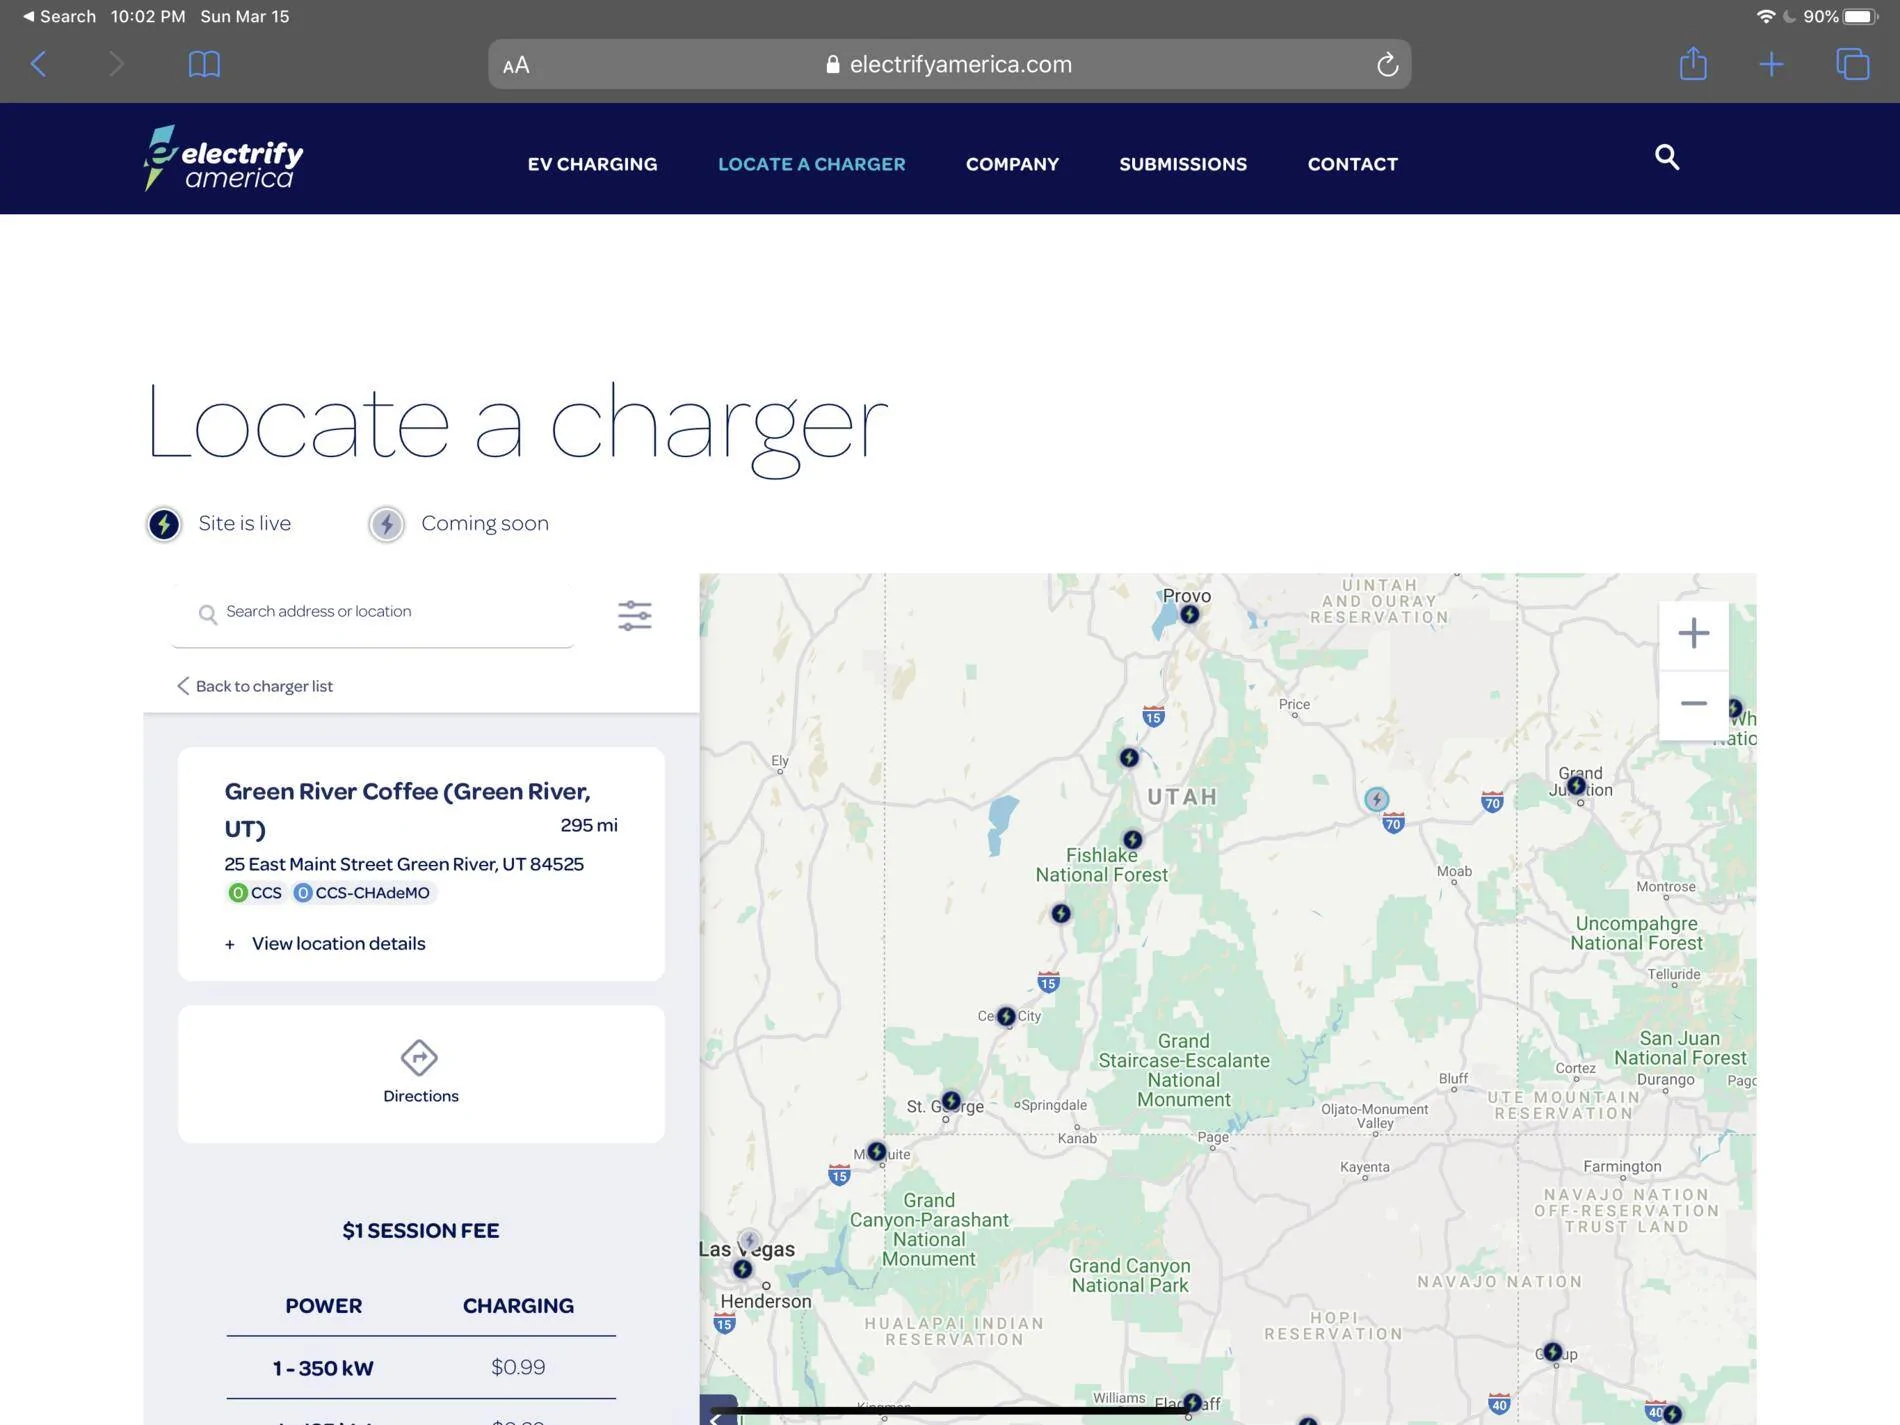The height and width of the screenshot is (1425, 1900).
Task: Select the charger marker near Fishlake National Forest
Action: pos(1132,839)
